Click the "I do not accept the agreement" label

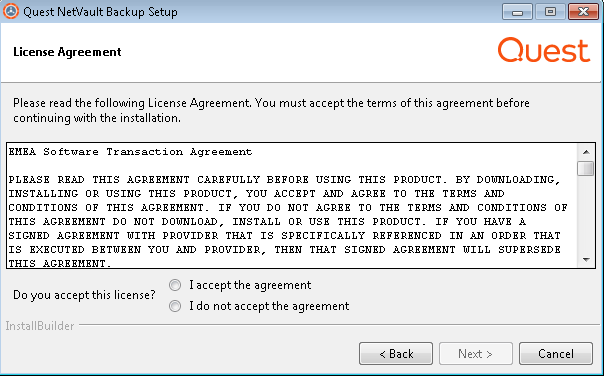[x=269, y=306]
